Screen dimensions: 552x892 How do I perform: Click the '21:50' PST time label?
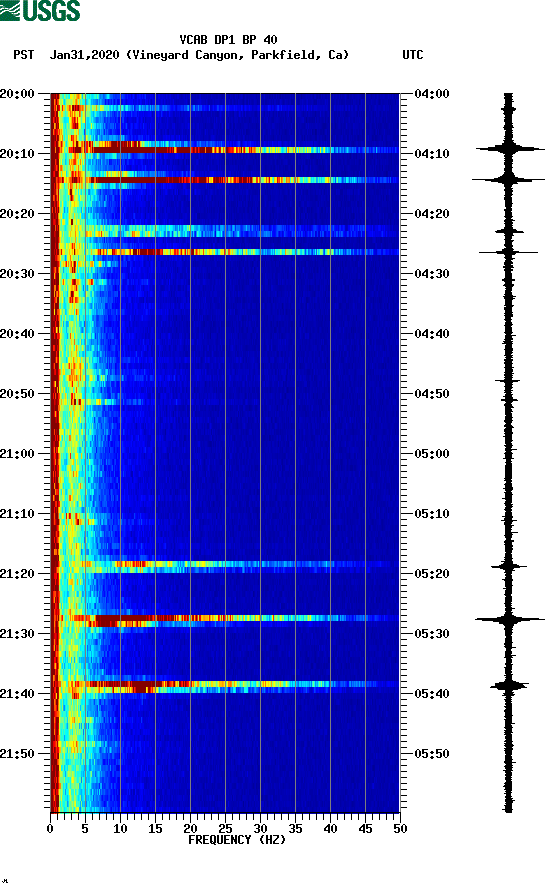(17, 754)
